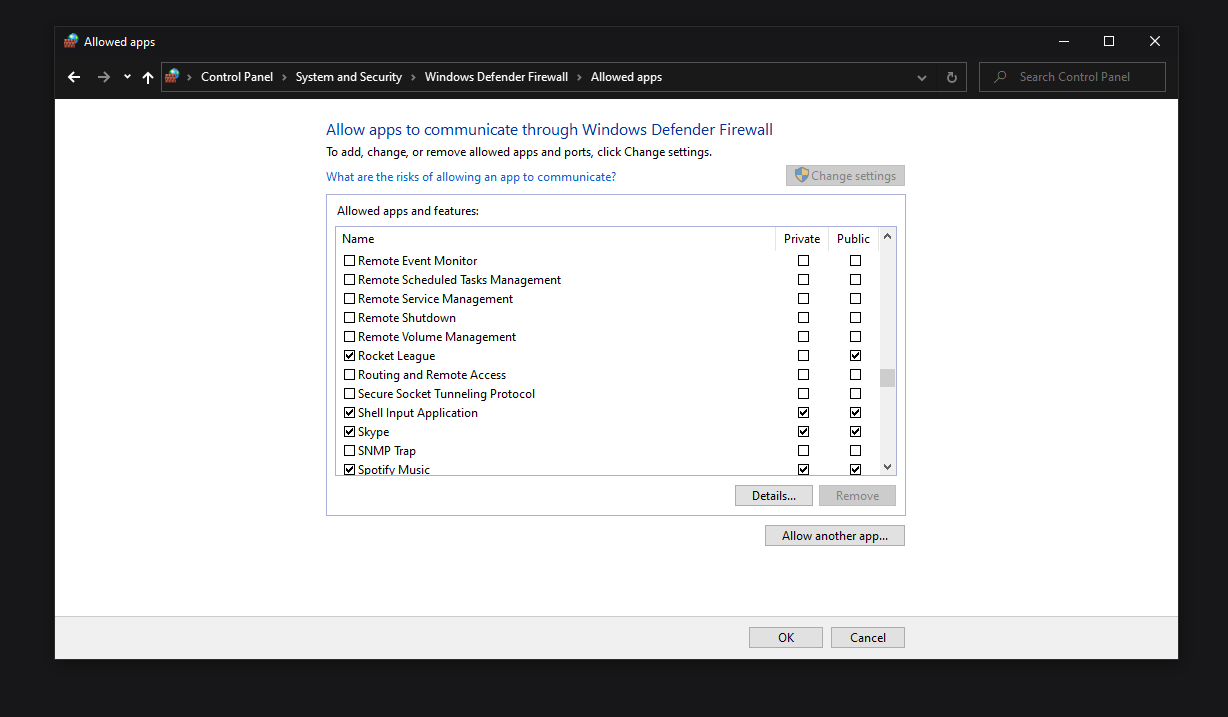Viewport: 1228px width, 717px height.
Task: Enable Routing and Remote Access checkbox
Action: [350, 375]
